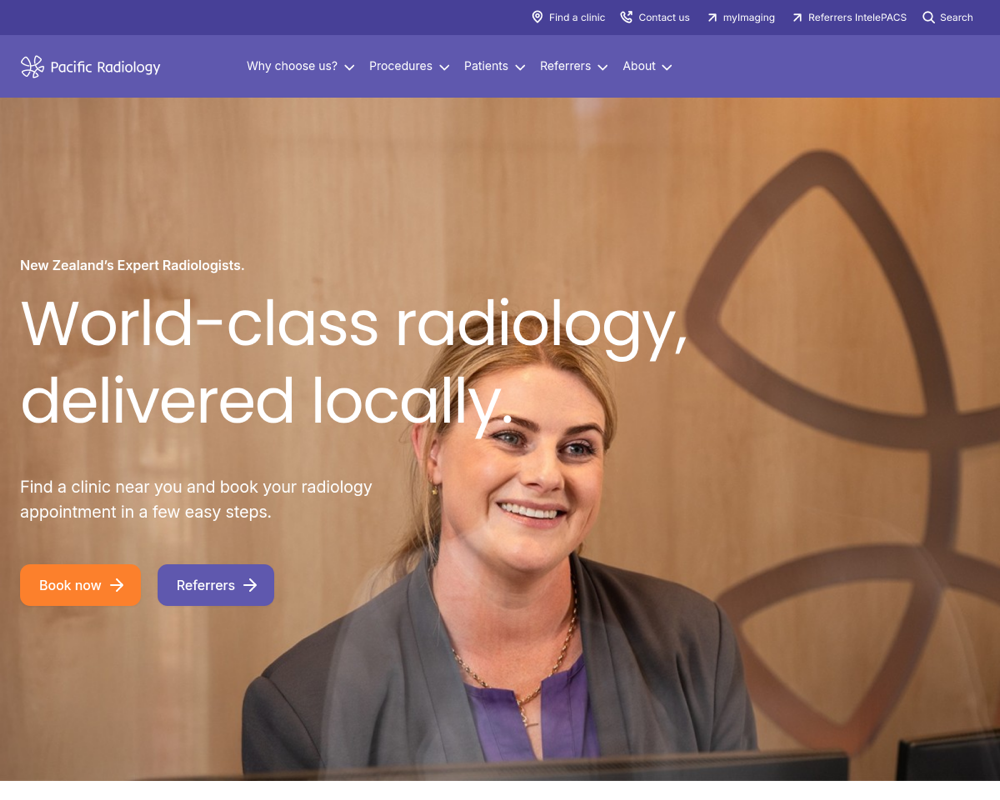
Task: Expand the About menu chevron
Action: pyautogui.click(x=667, y=67)
